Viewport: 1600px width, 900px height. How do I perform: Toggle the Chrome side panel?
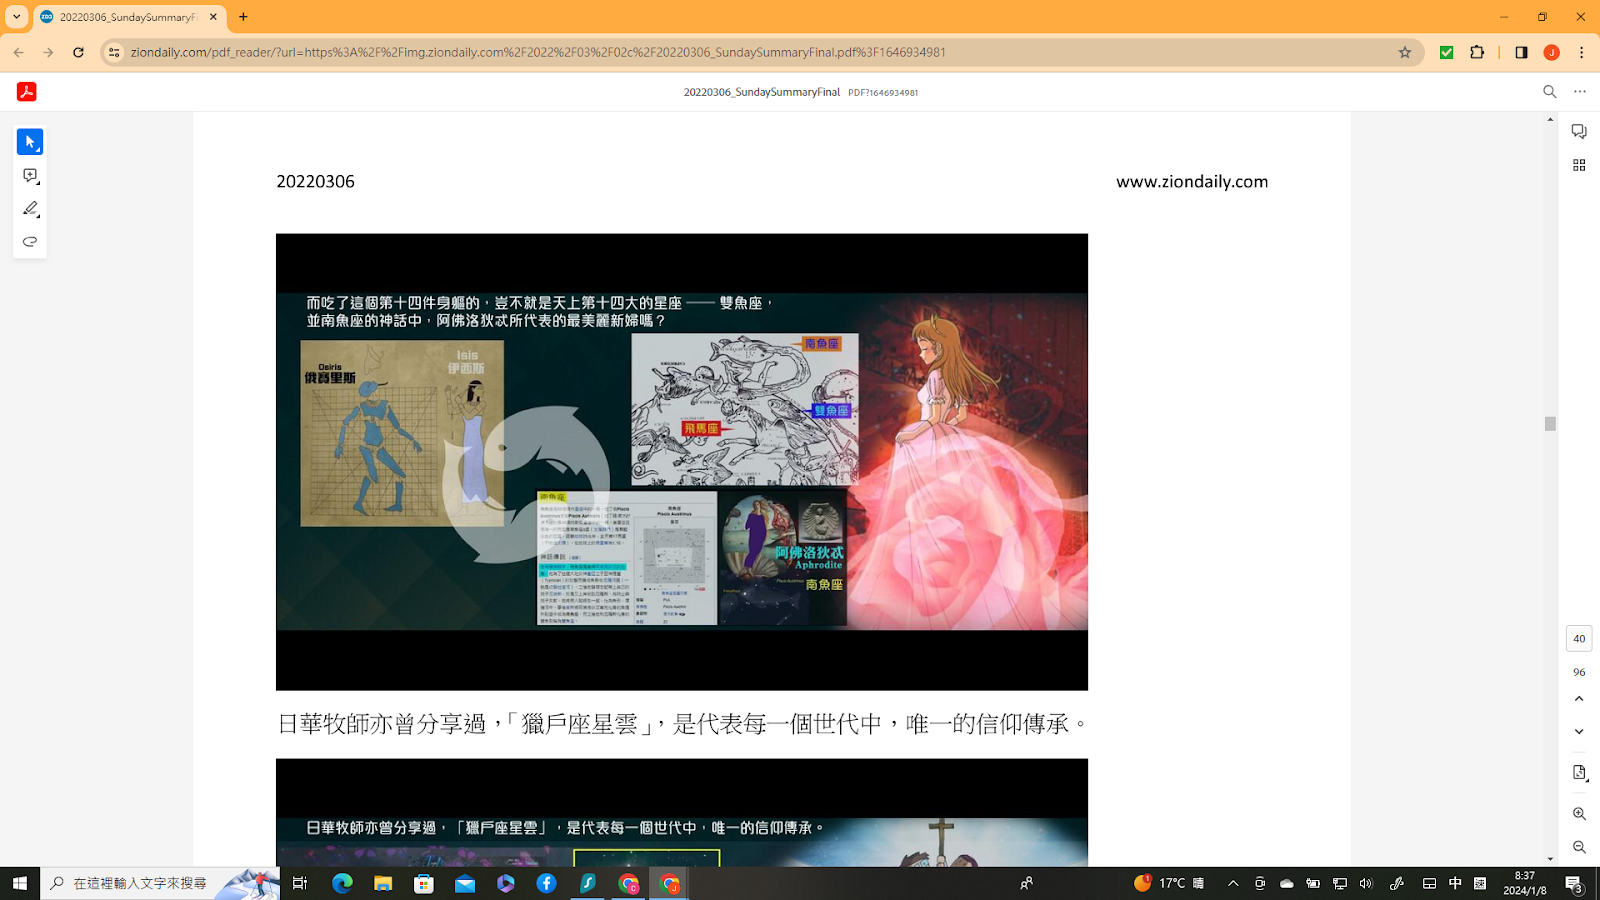[1521, 52]
